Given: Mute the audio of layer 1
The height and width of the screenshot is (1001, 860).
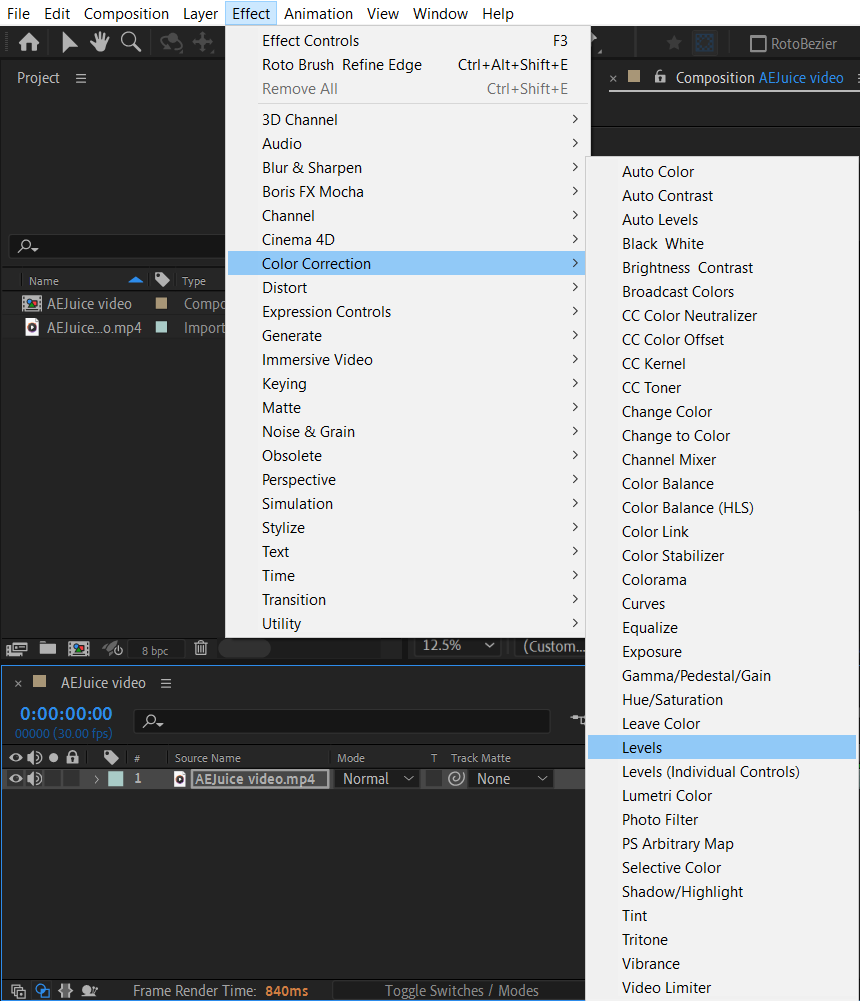Looking at the screenshot, I should pyautogui.click(x=35, y=778).
